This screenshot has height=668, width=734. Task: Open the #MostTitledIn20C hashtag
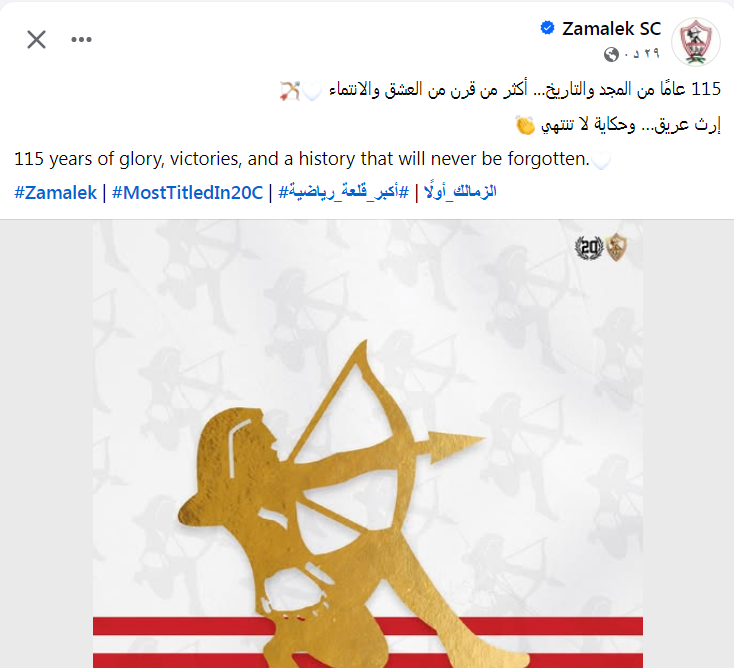point(187,192)
